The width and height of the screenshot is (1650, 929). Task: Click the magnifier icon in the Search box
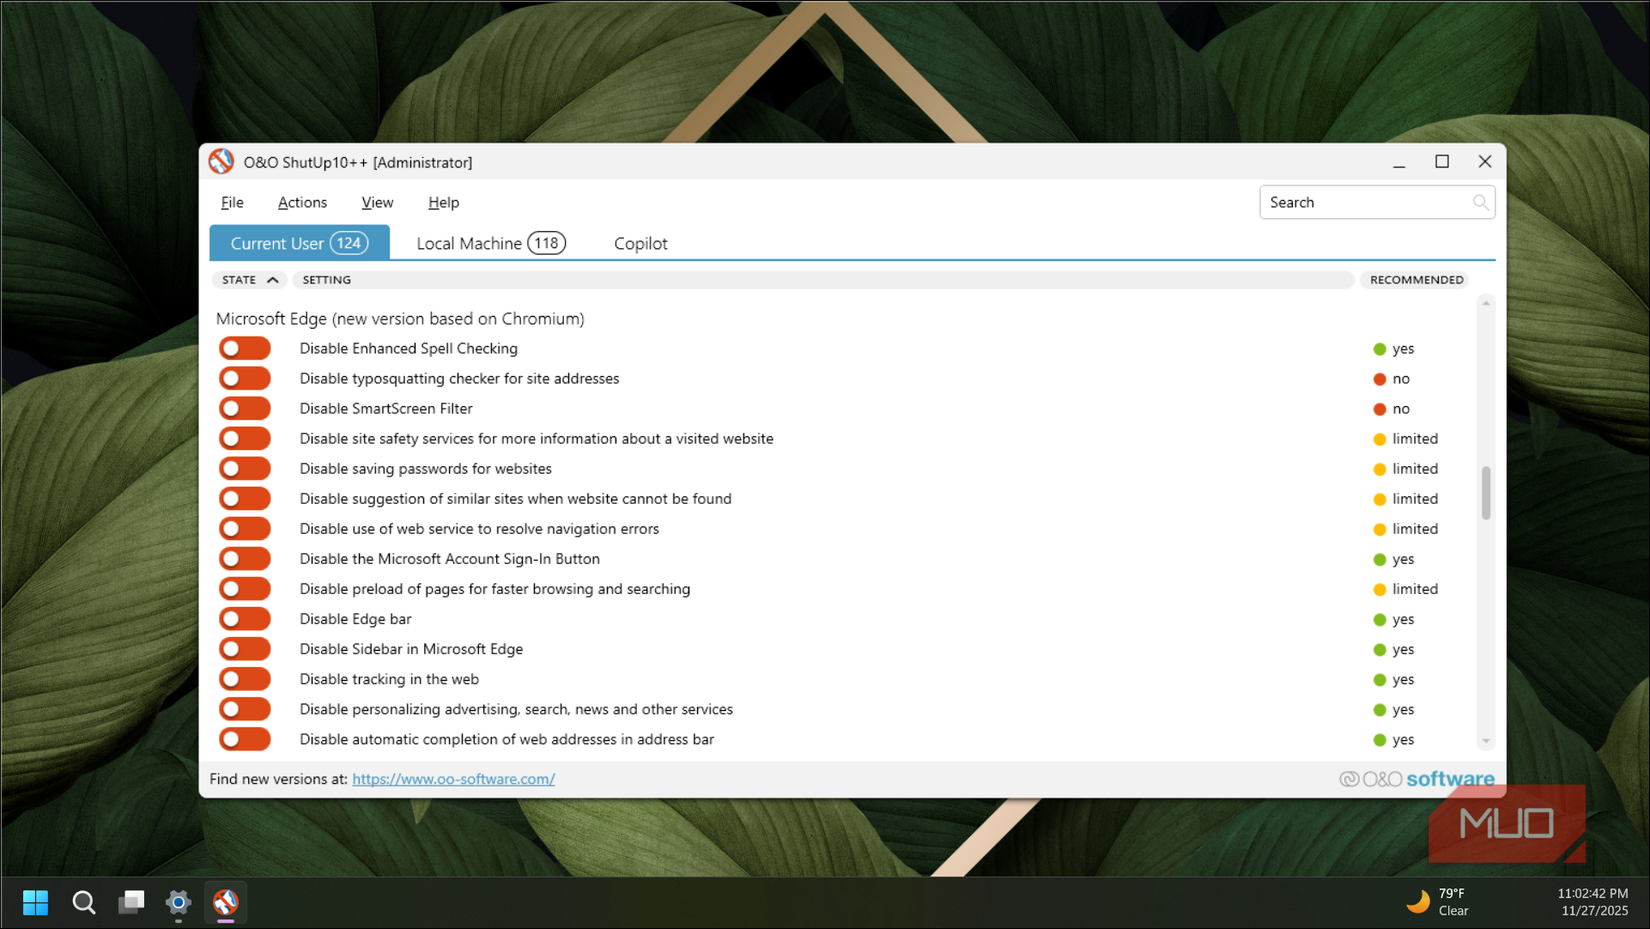[1480, 202]
